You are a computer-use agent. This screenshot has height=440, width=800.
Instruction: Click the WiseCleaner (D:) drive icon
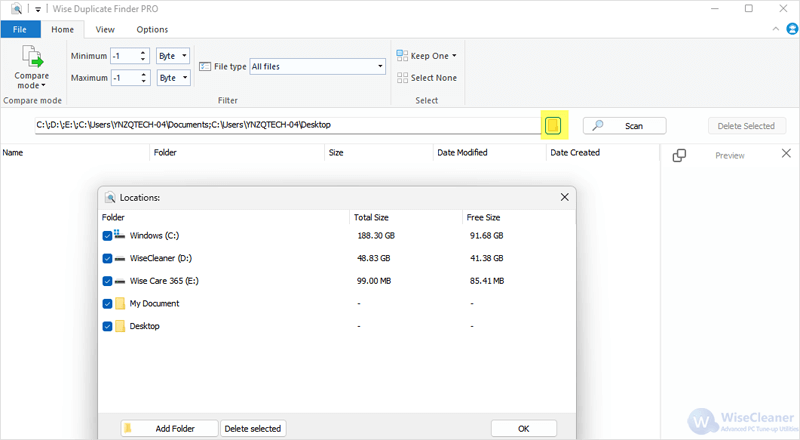point(119,259)
